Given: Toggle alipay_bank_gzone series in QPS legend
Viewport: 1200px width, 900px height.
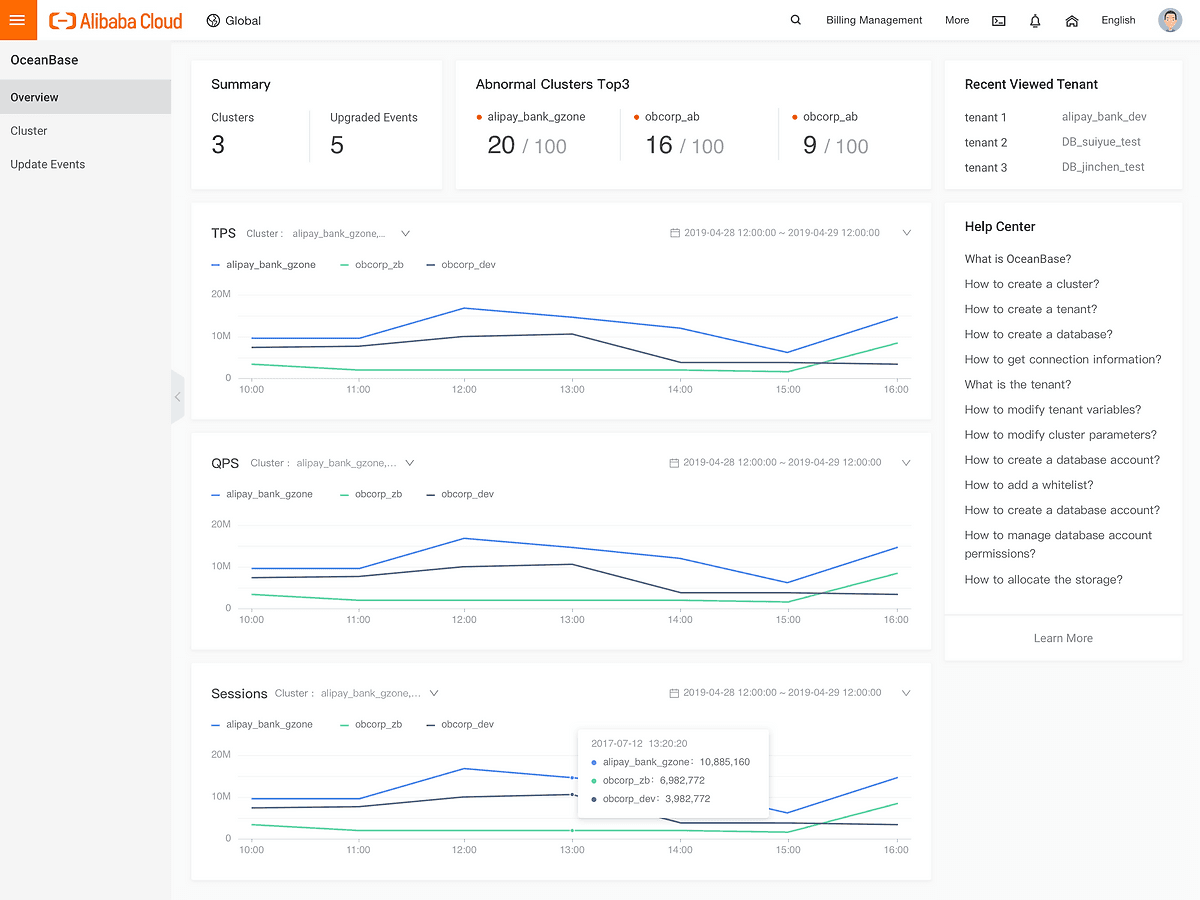Looking at the screenshot, I should tap(262, 494).
